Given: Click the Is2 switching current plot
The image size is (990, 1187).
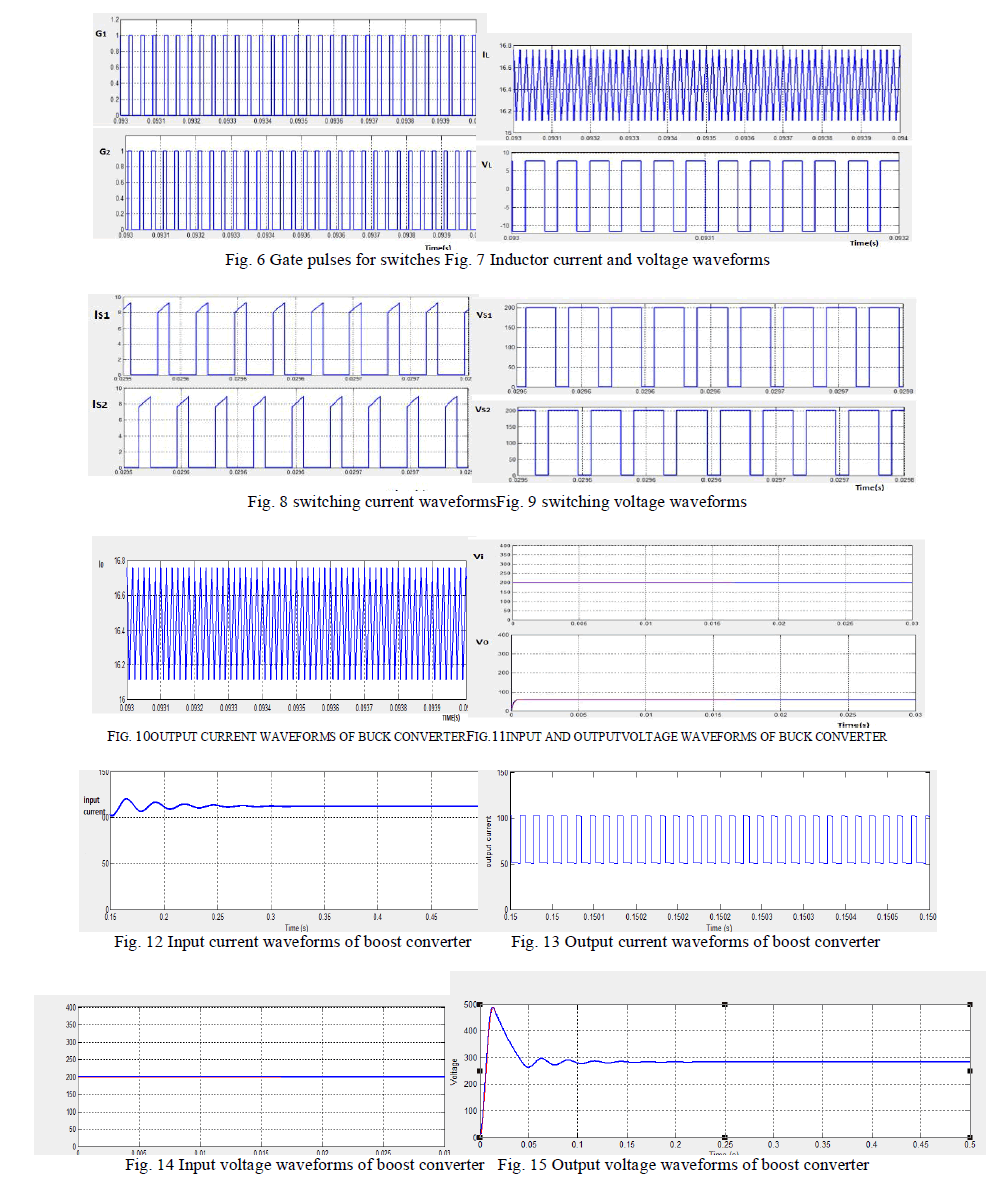Looking at the screenshot, I should (x=297, y=431).
